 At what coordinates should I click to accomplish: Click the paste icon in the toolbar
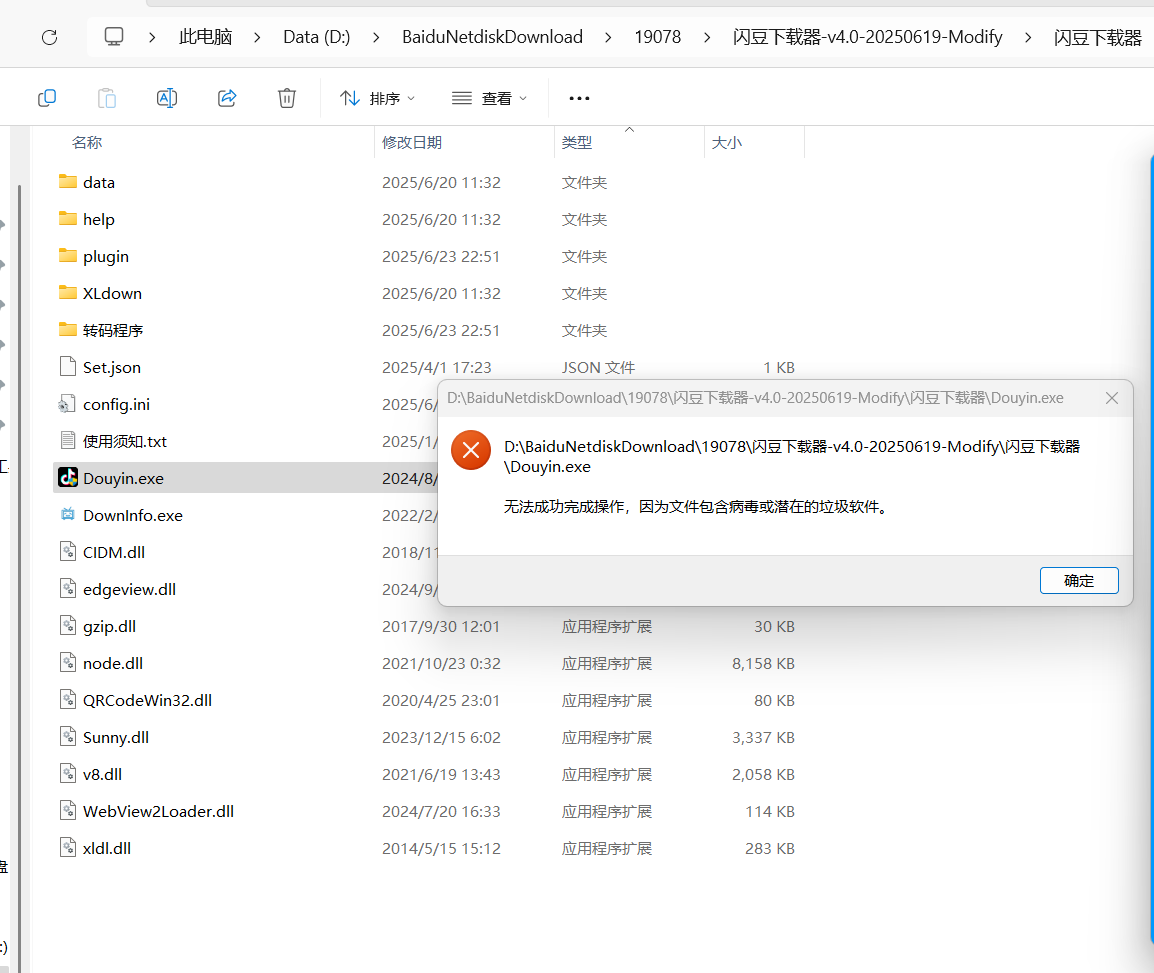(107, 97)
